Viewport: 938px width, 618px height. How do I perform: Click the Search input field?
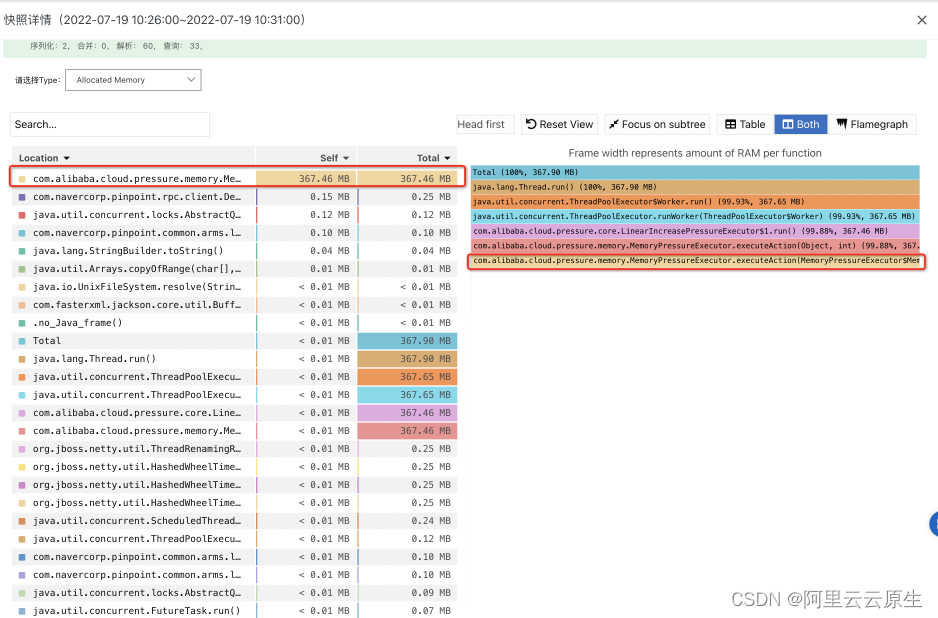(110, 124)
